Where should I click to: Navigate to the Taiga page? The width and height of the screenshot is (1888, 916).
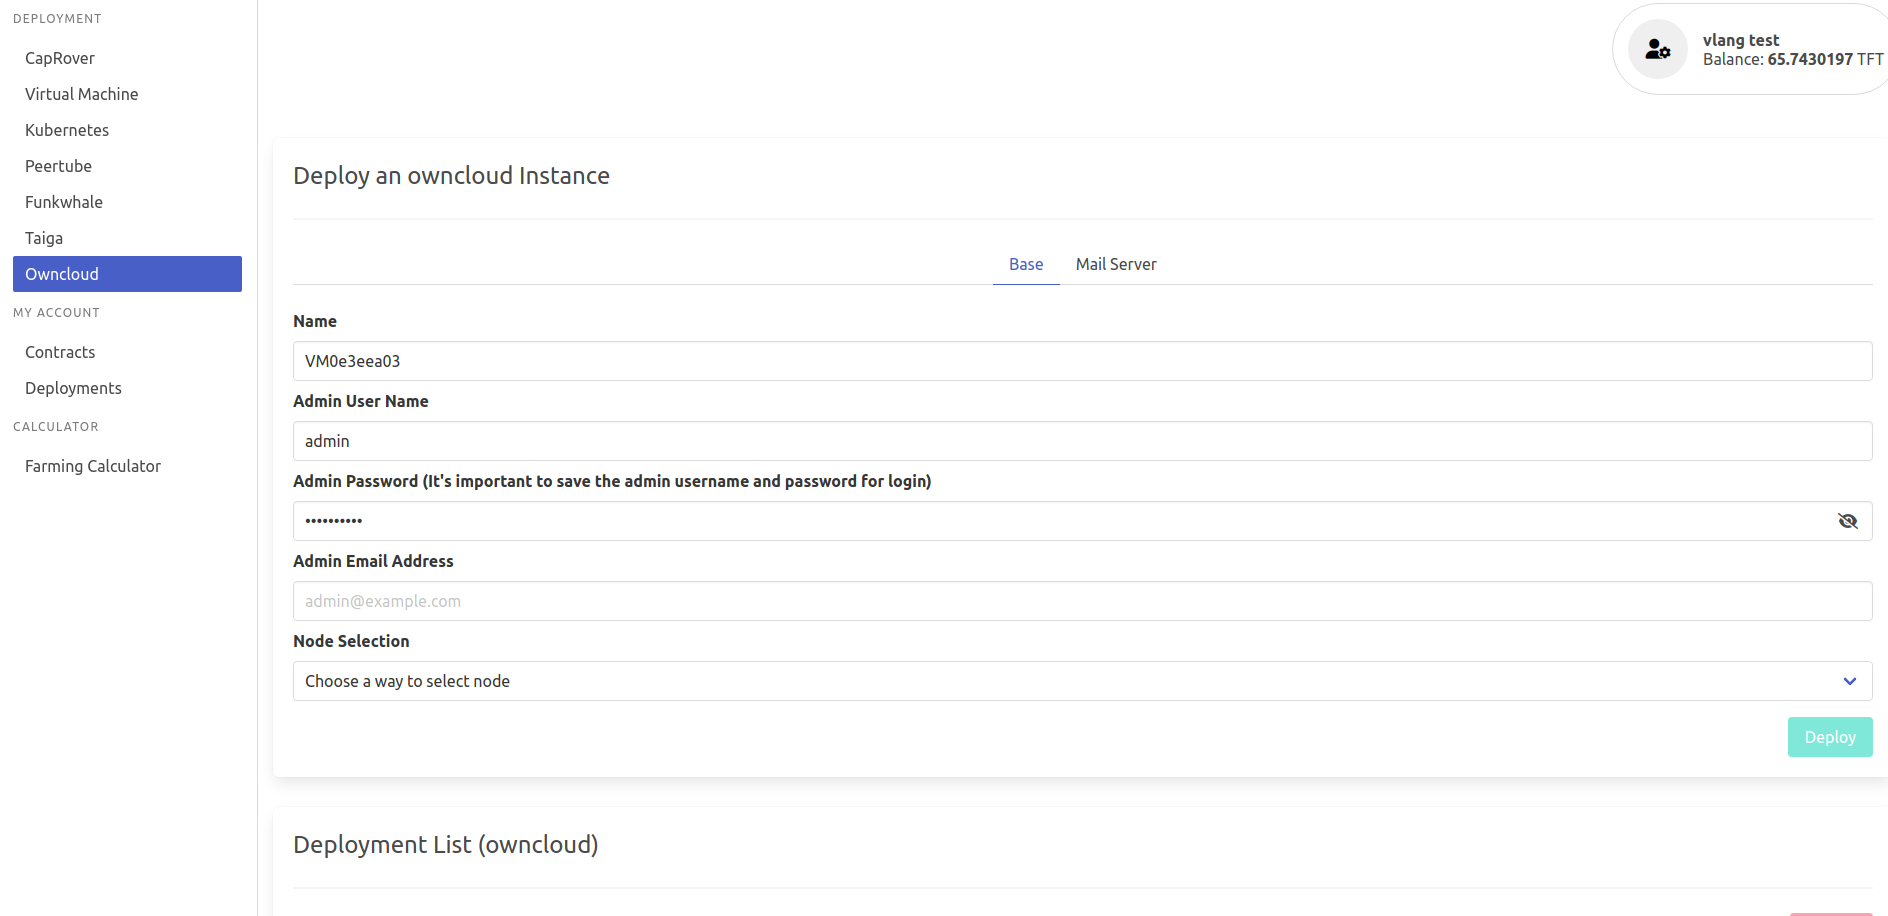[43, 237]
